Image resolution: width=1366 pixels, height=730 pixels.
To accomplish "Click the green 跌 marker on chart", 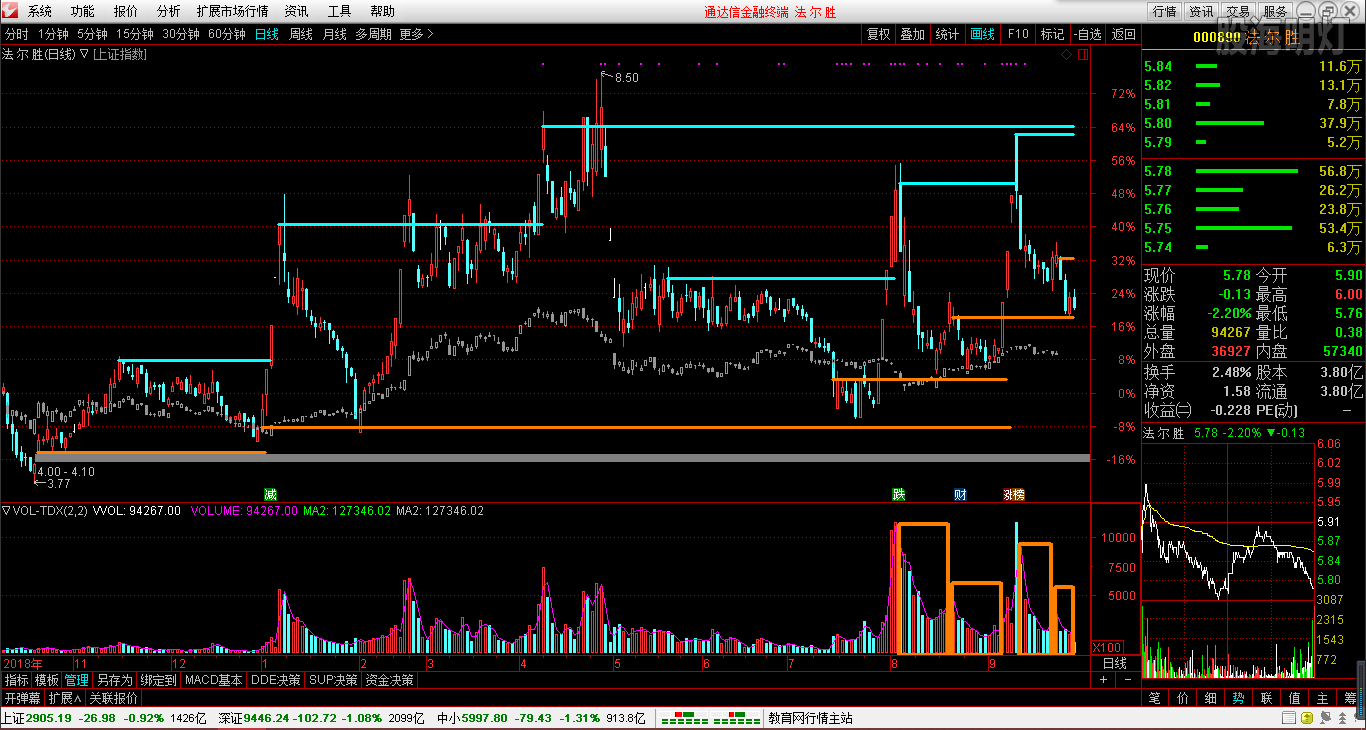I will point(899,494).
